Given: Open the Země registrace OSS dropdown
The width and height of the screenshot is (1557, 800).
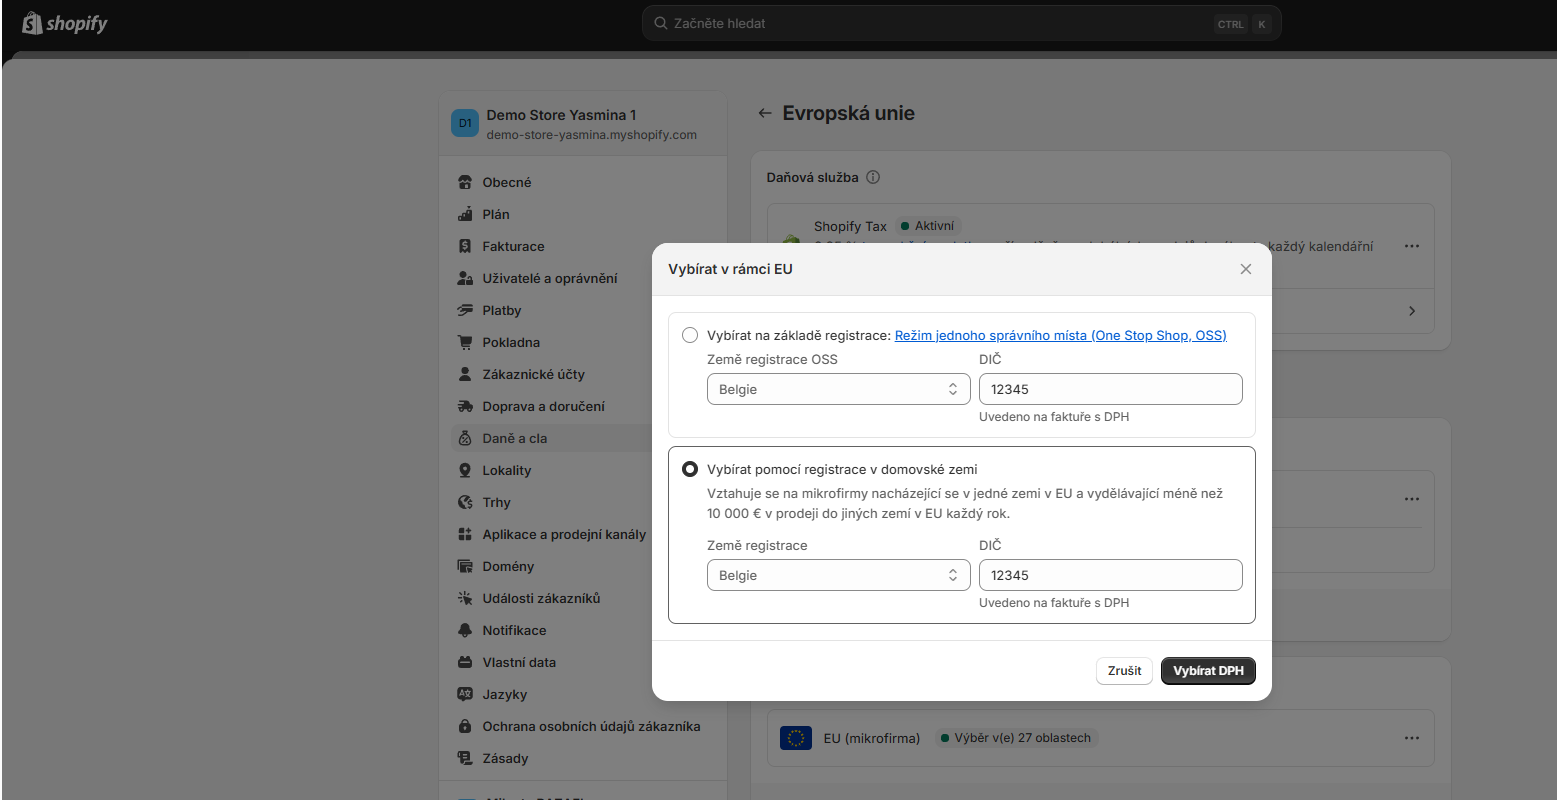Looking at the screenshot, I should coord(838,389).
